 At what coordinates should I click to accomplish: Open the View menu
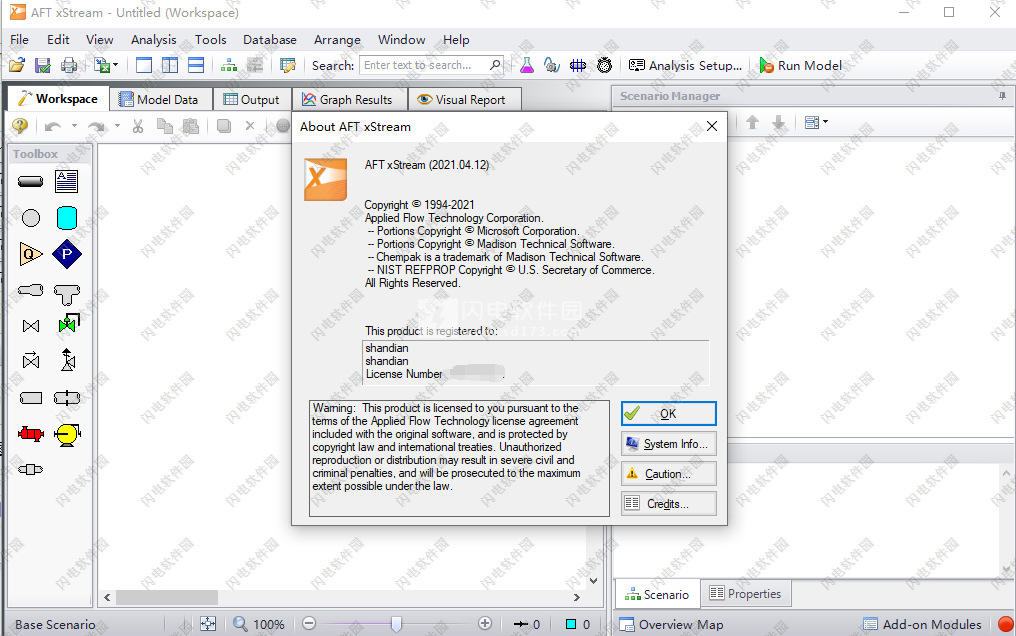pos(100,40)
